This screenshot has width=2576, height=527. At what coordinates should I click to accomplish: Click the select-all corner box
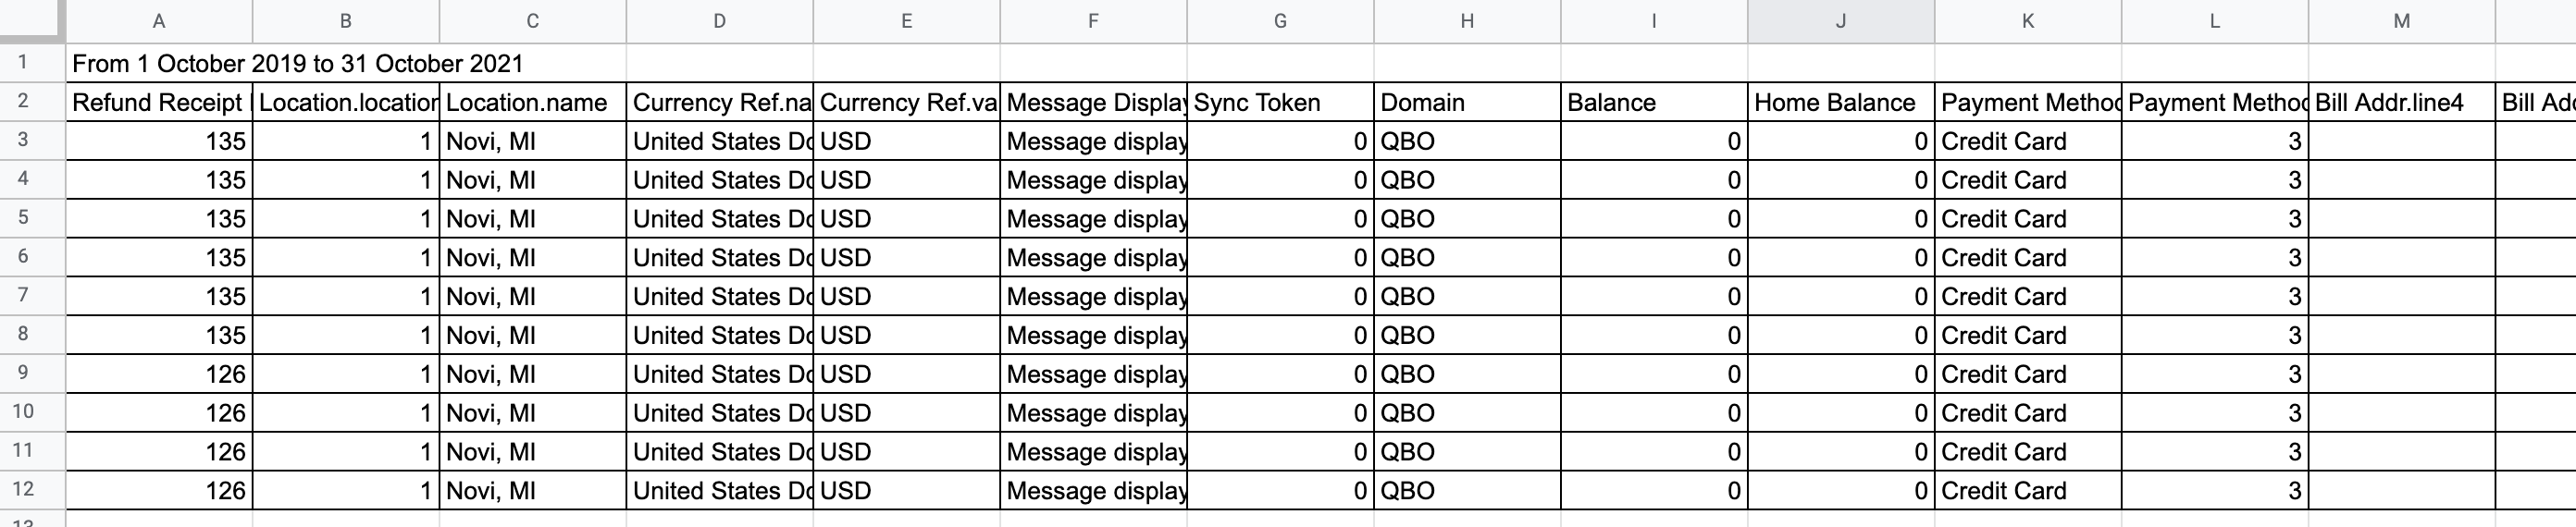click(x=32, y=21)
